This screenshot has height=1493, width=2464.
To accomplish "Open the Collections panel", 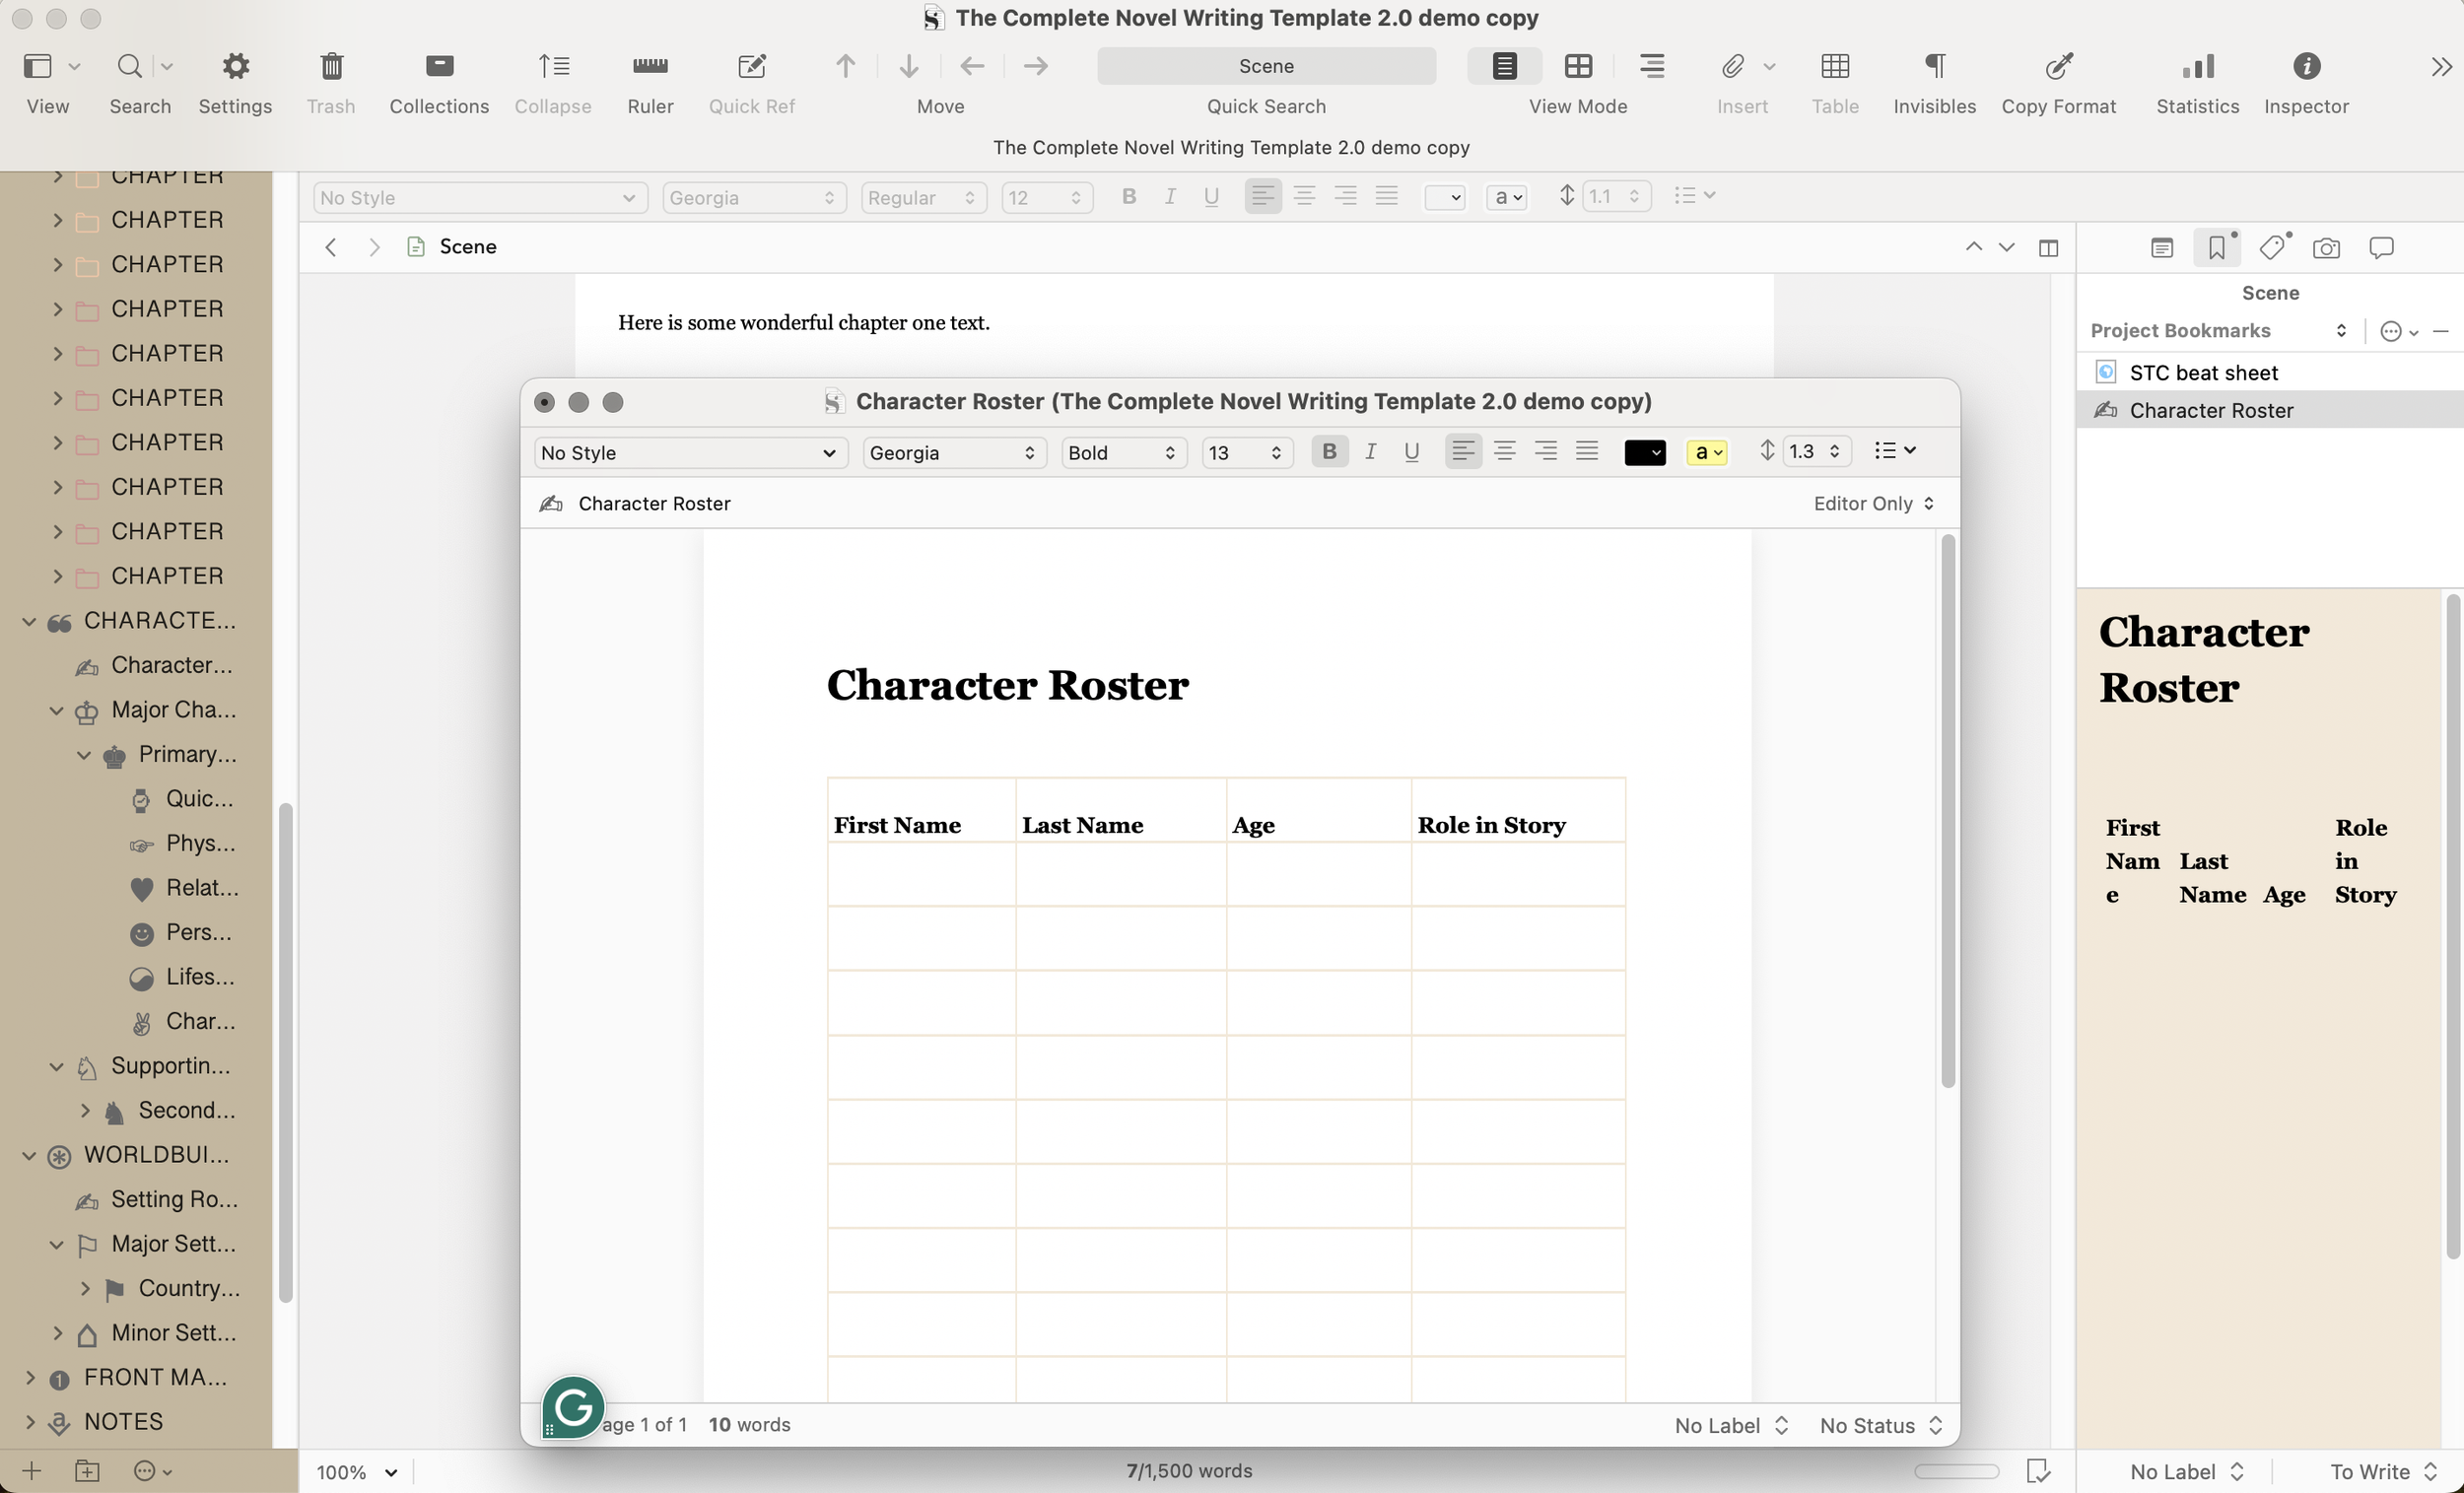I will point(439,66).
